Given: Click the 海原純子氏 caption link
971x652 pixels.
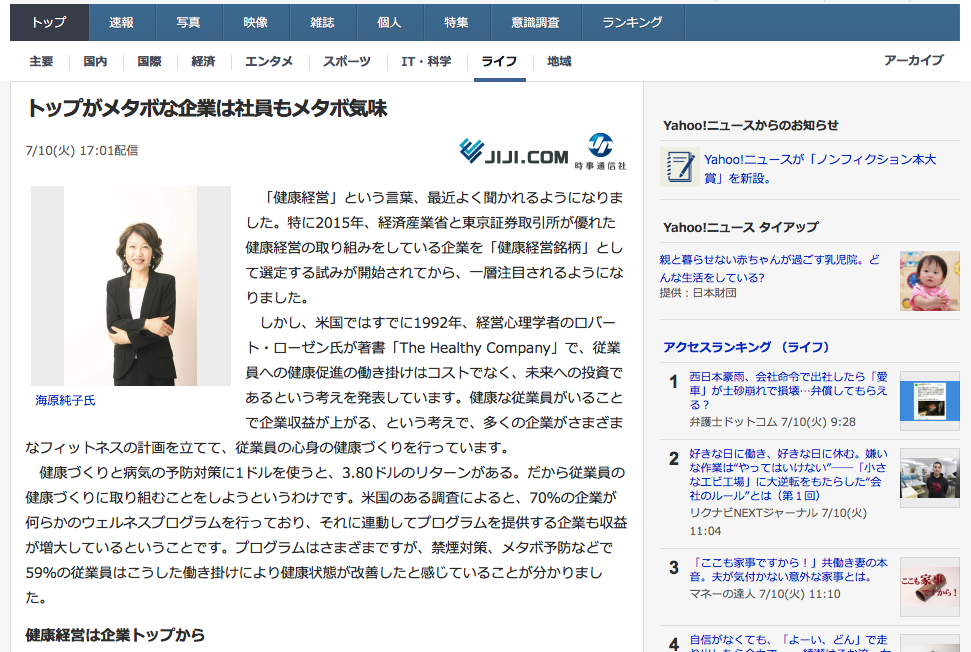Looking at the screenshot, I should pos(66,401).
